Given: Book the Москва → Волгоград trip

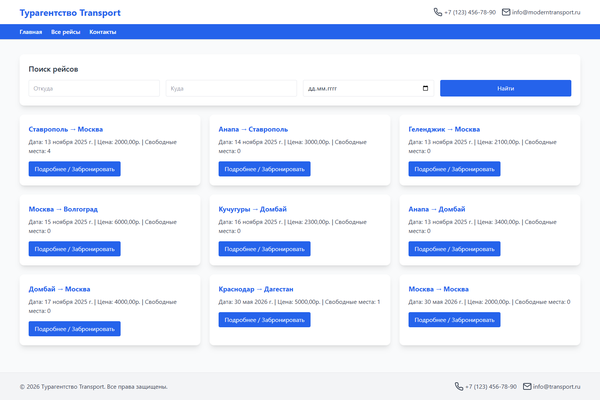Looking at the screenshot, I should tap(75, 249).
